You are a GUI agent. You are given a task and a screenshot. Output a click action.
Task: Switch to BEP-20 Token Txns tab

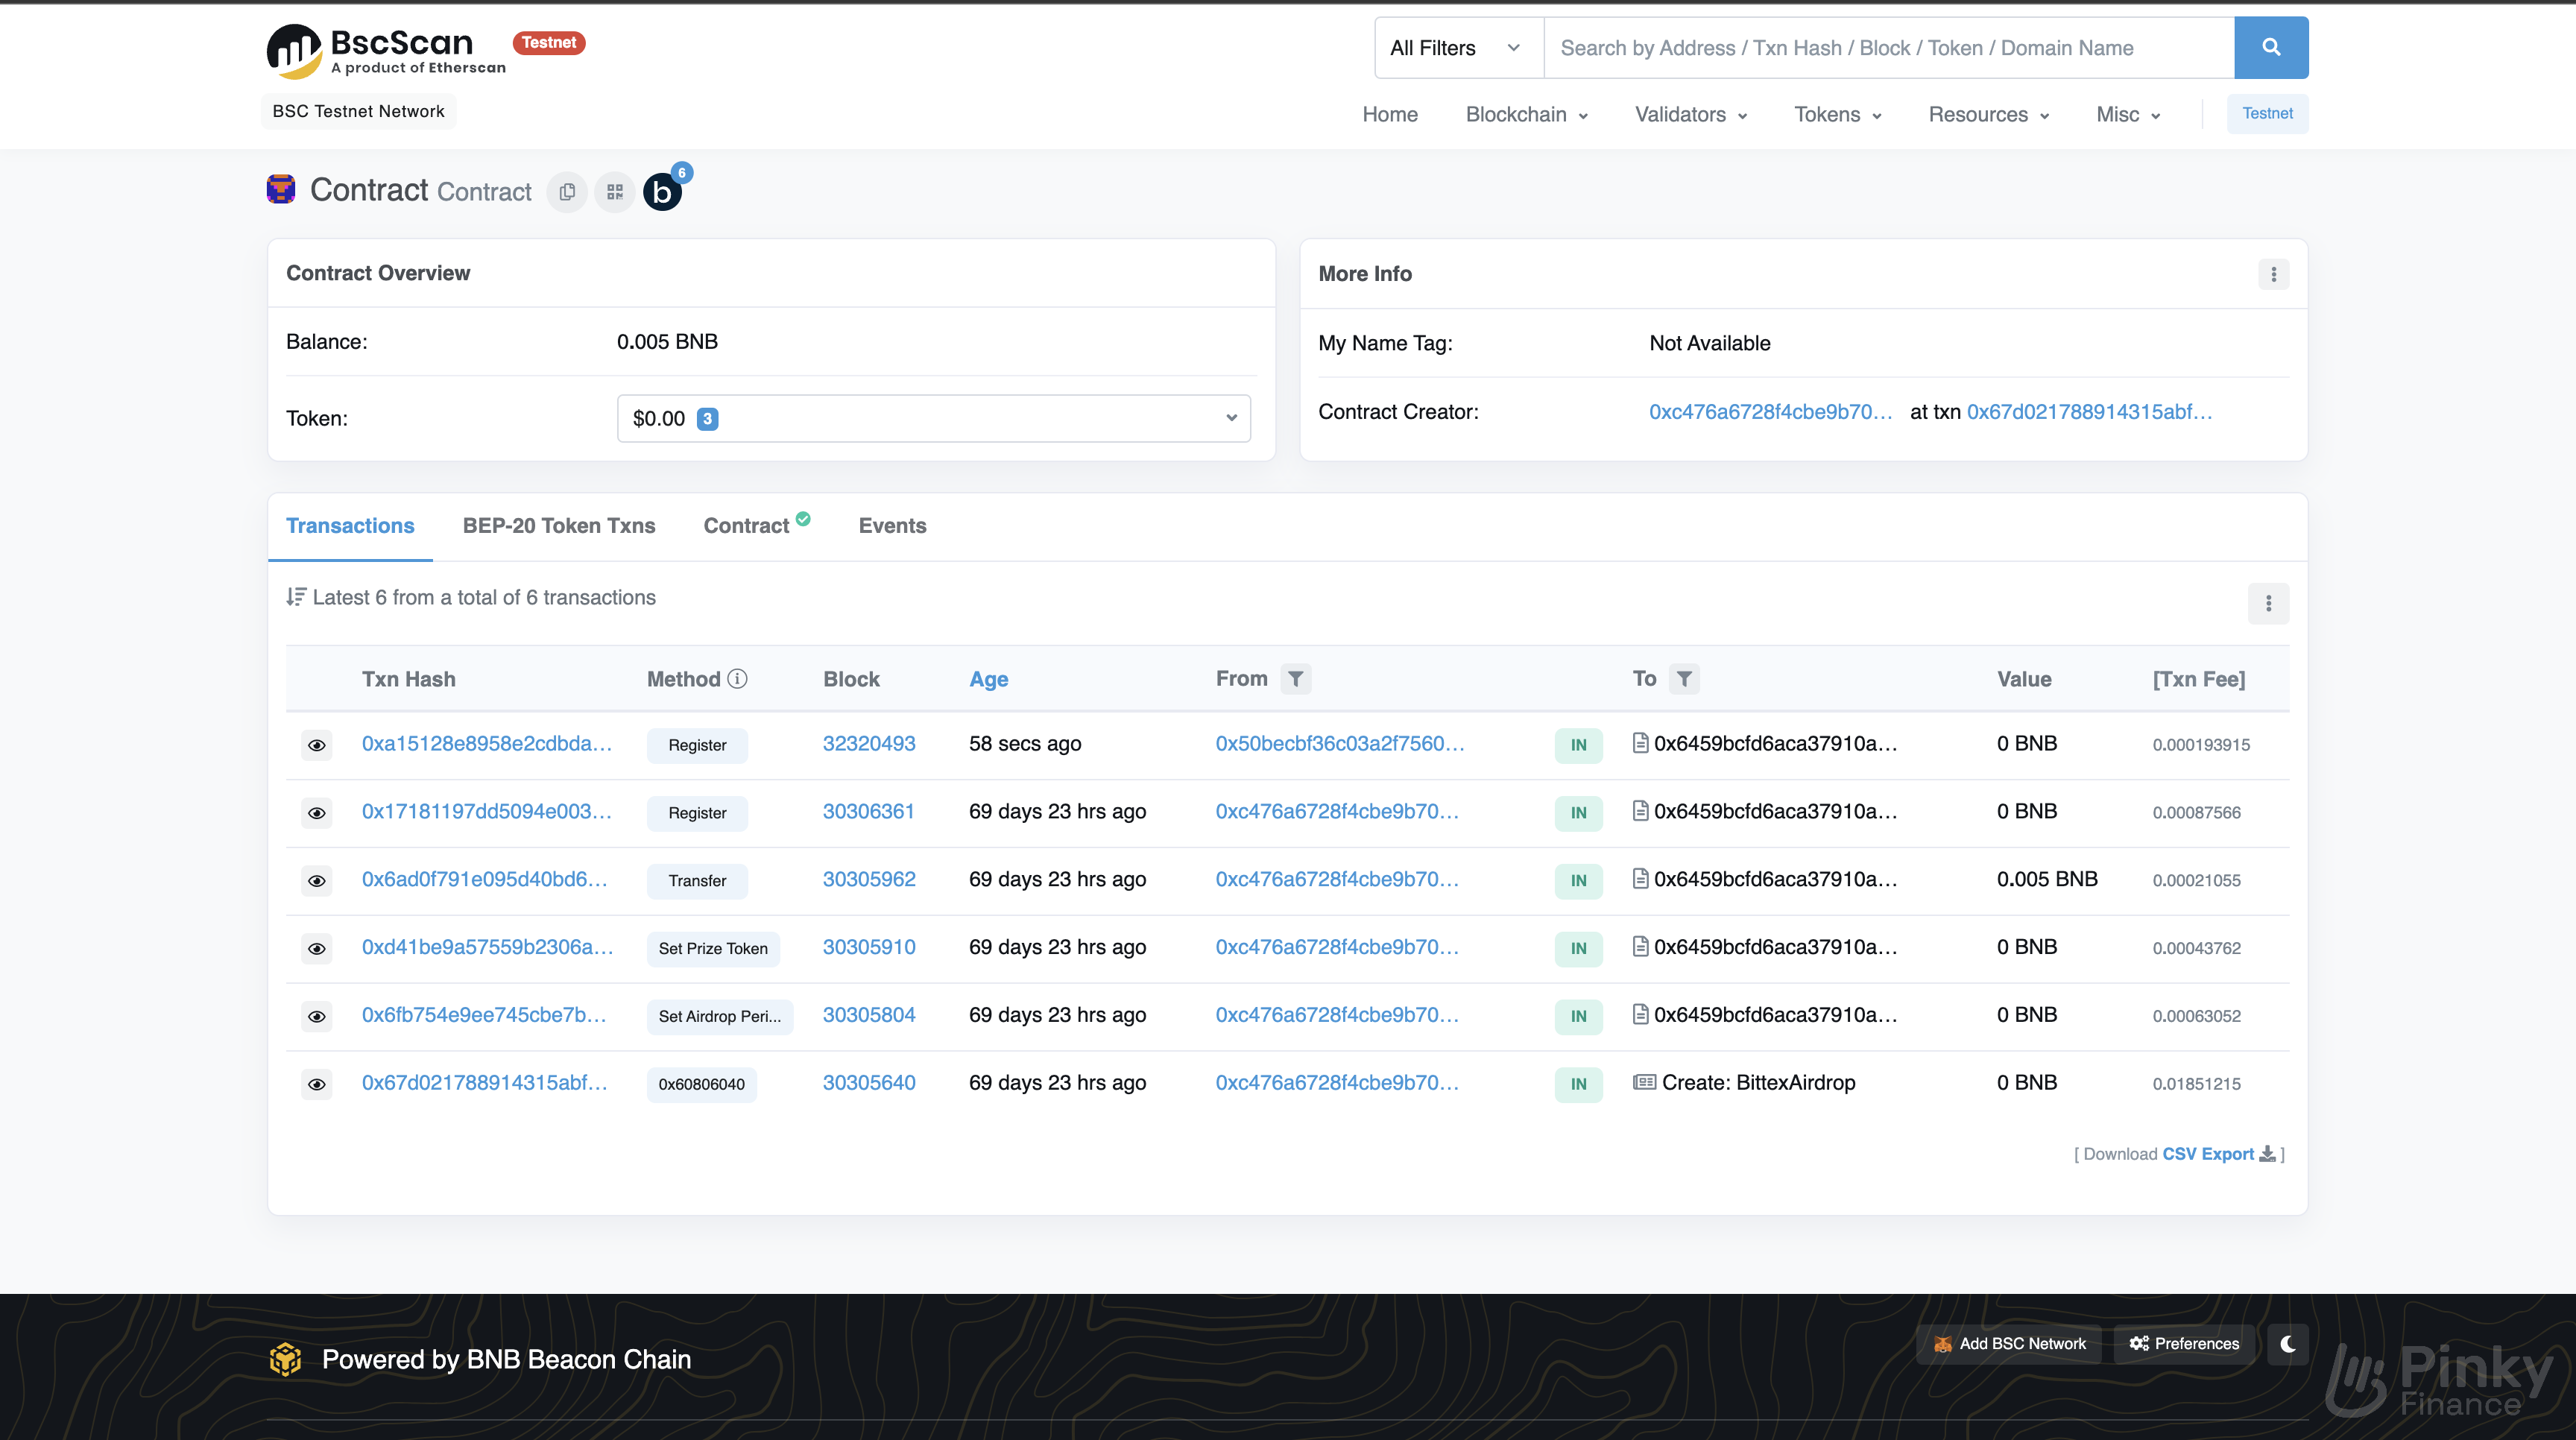point(559,525)
